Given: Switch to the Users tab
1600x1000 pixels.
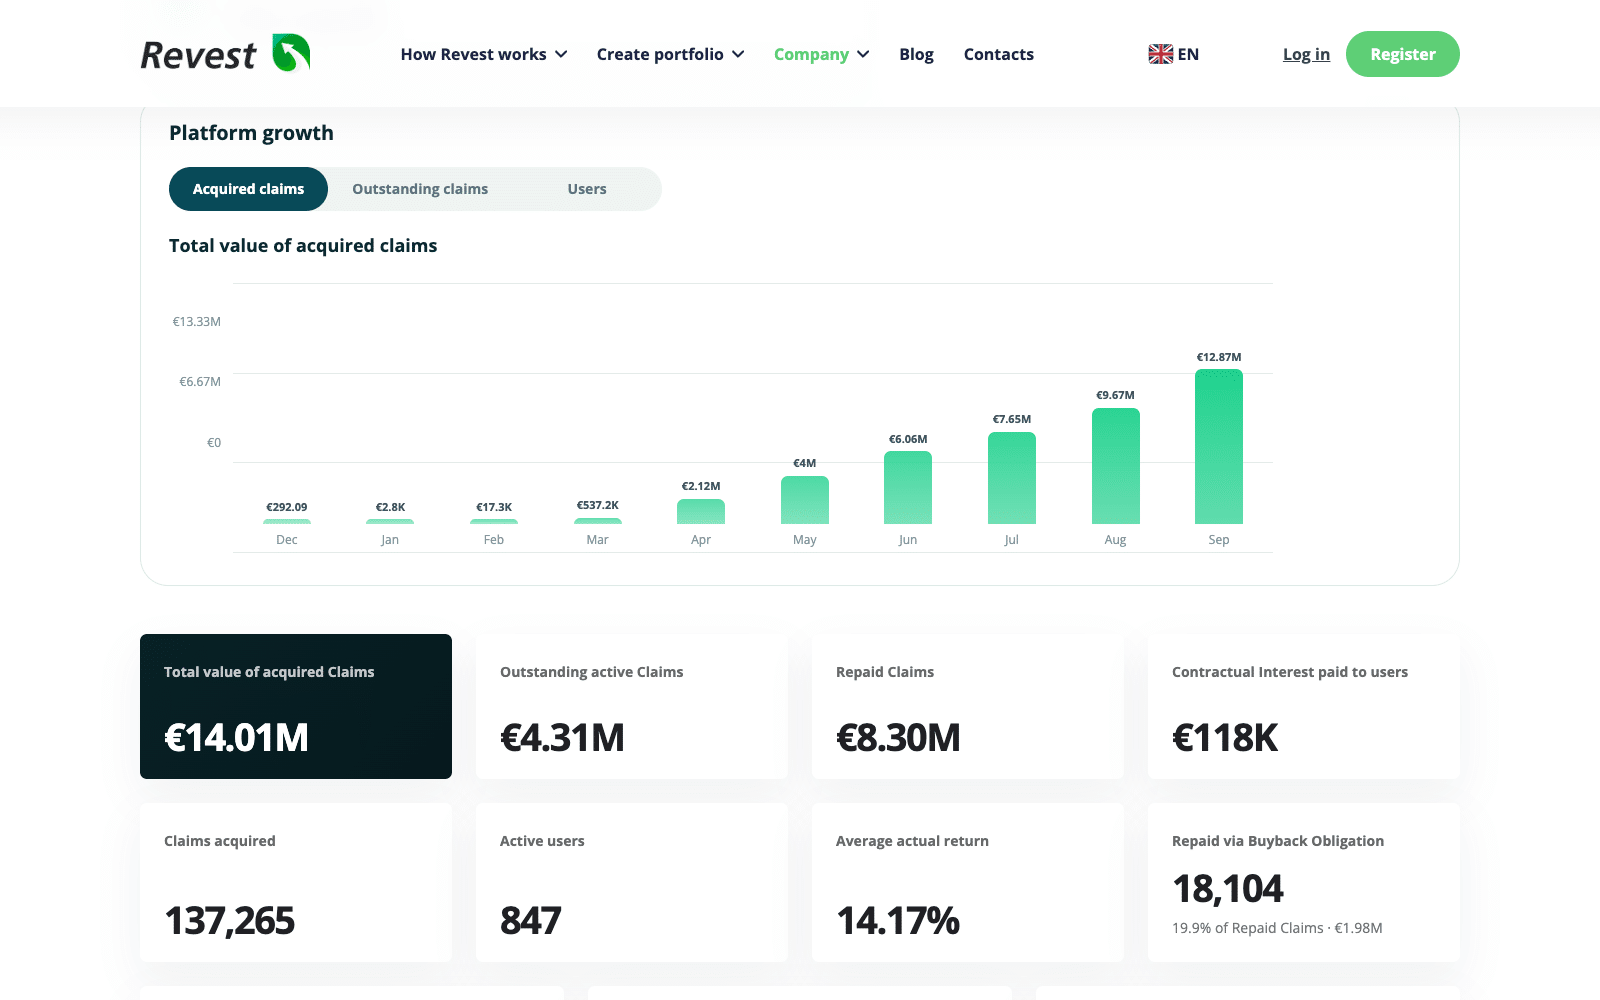Looking at the screenshot, I should pos(587,189).
